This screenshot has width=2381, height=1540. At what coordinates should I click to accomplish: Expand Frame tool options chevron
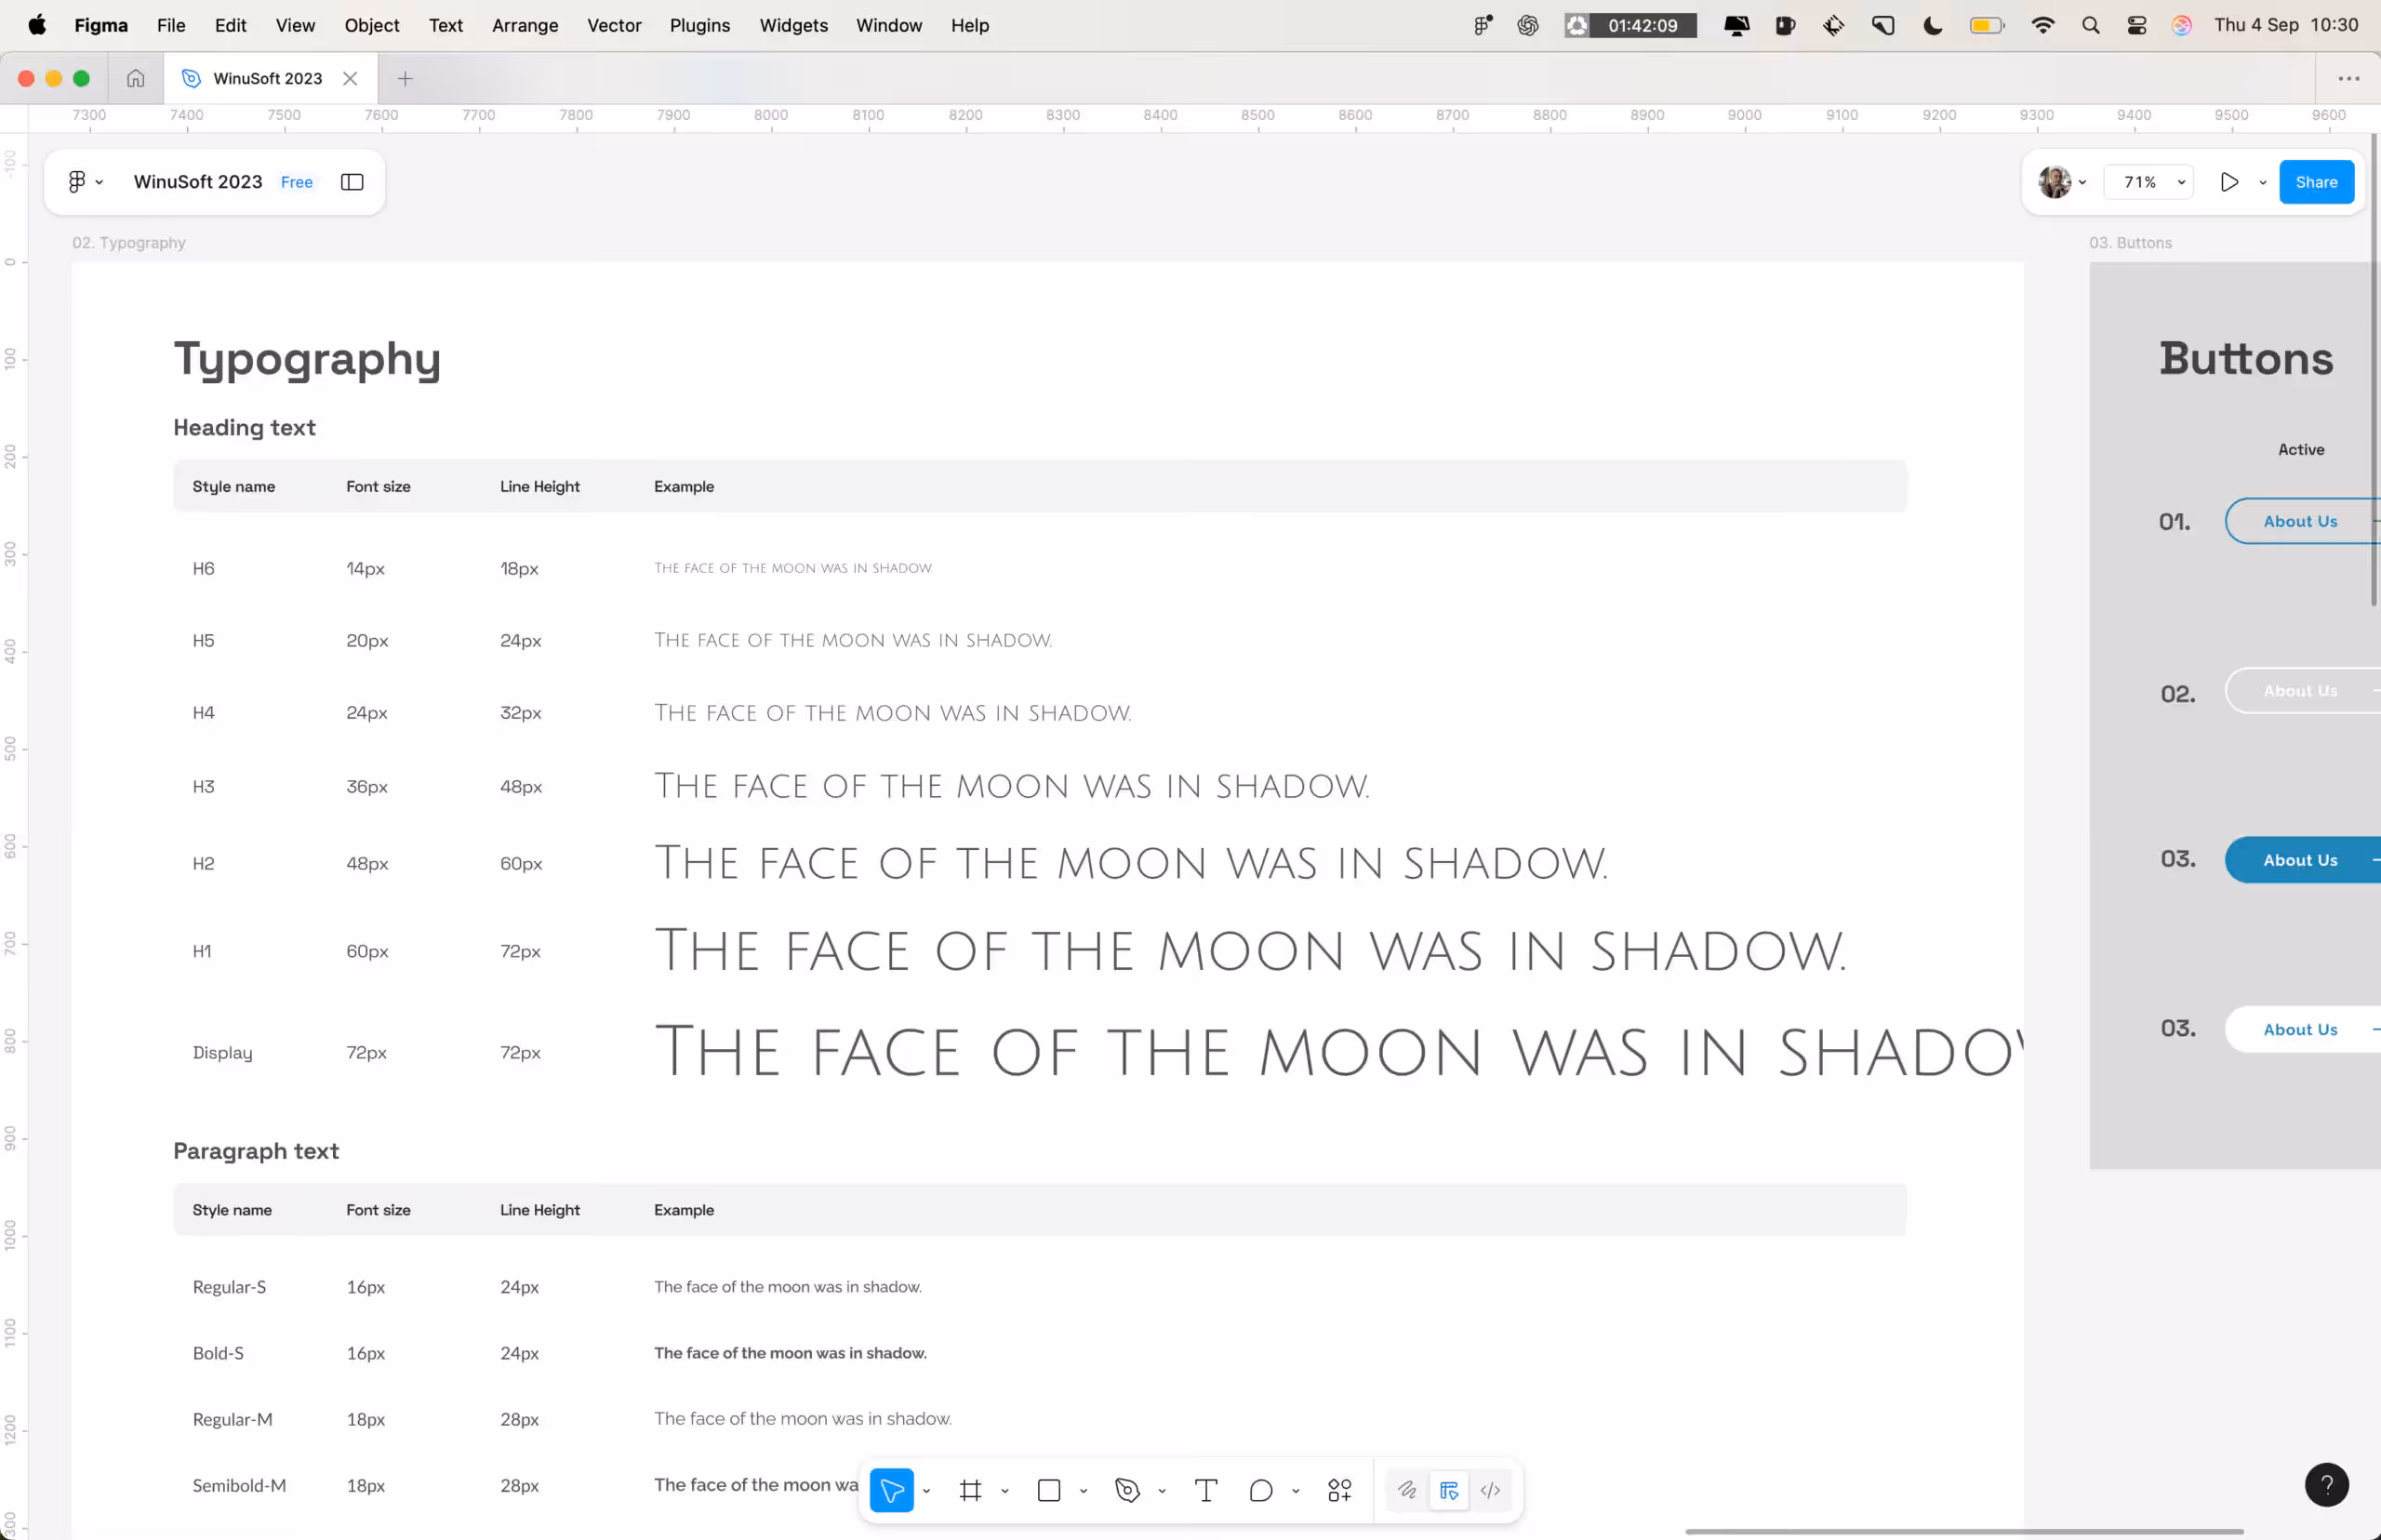(1004, 1491)
